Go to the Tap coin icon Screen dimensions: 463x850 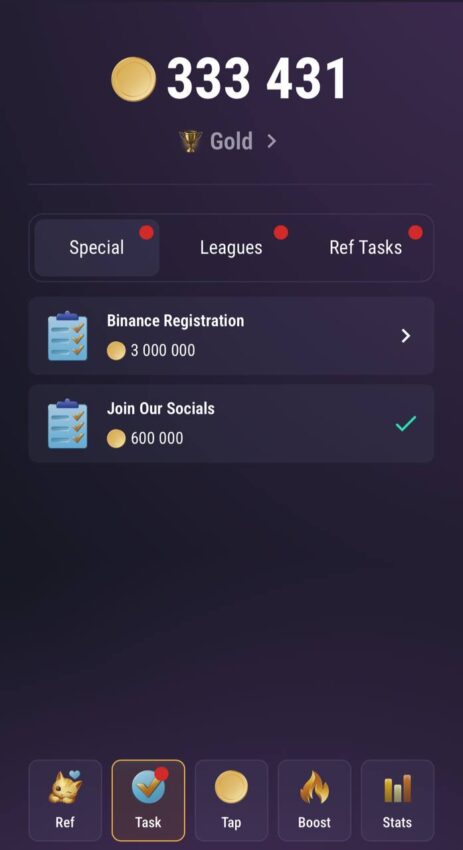point(231,787)
